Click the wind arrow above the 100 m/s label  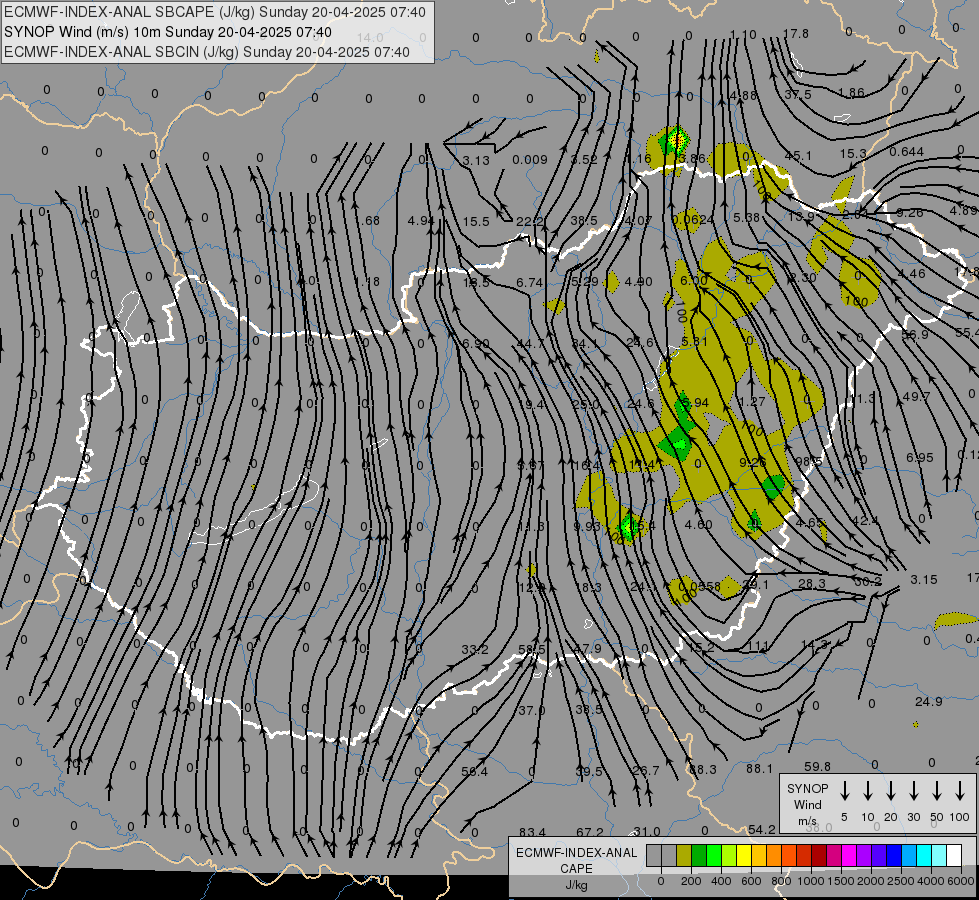(960, 791)
